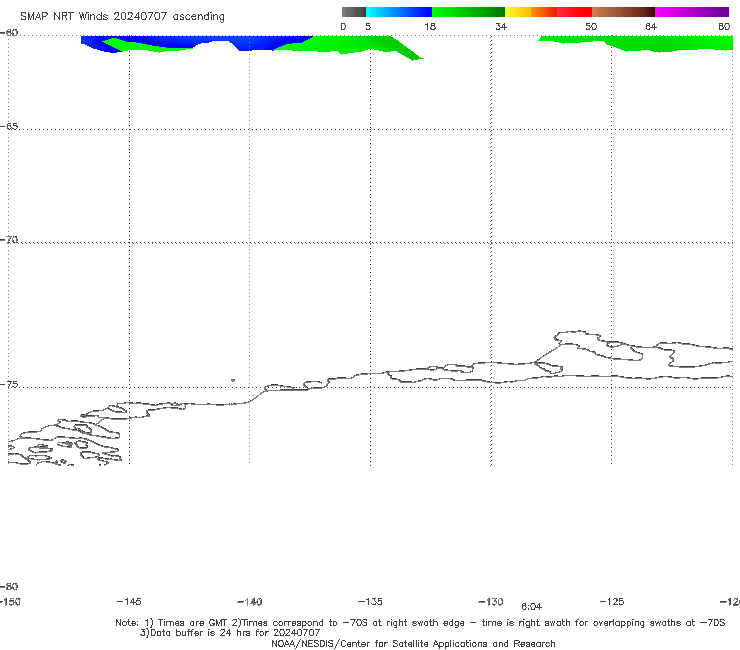Click the color bar label 34
The image size is (740, 650).
coord(501,27)
